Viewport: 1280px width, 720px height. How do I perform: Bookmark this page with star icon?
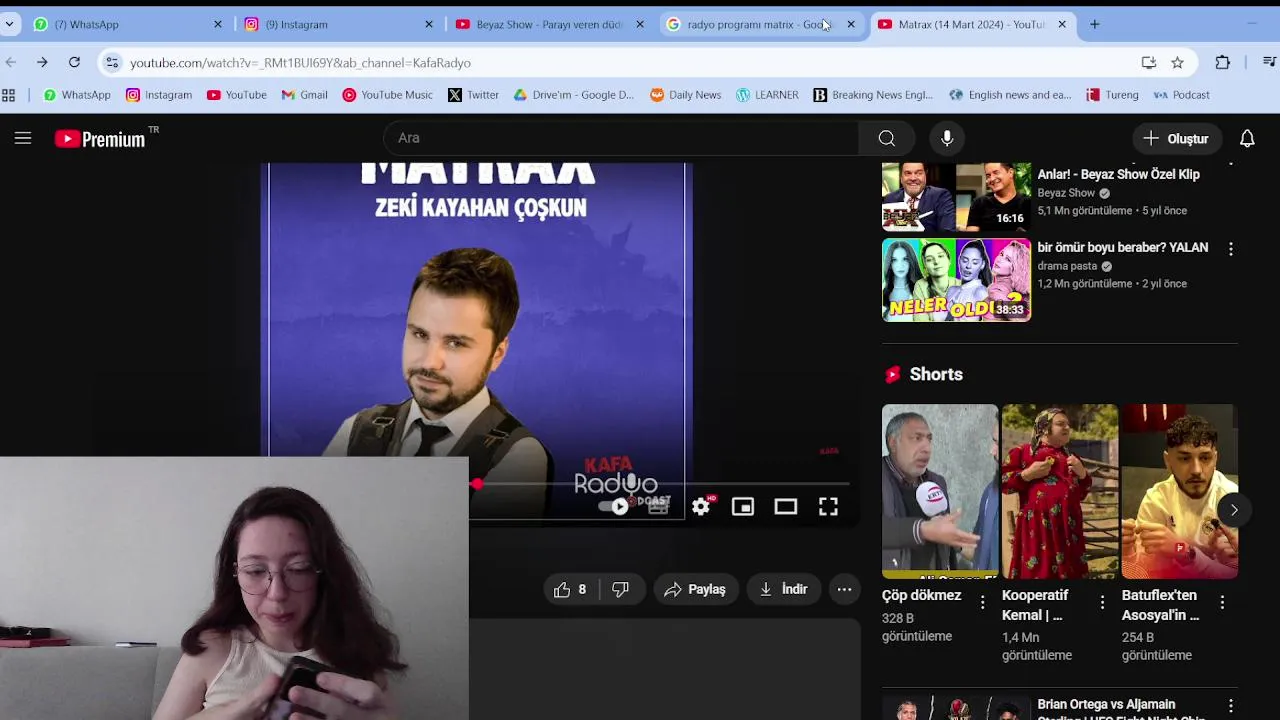[1178, 62]
